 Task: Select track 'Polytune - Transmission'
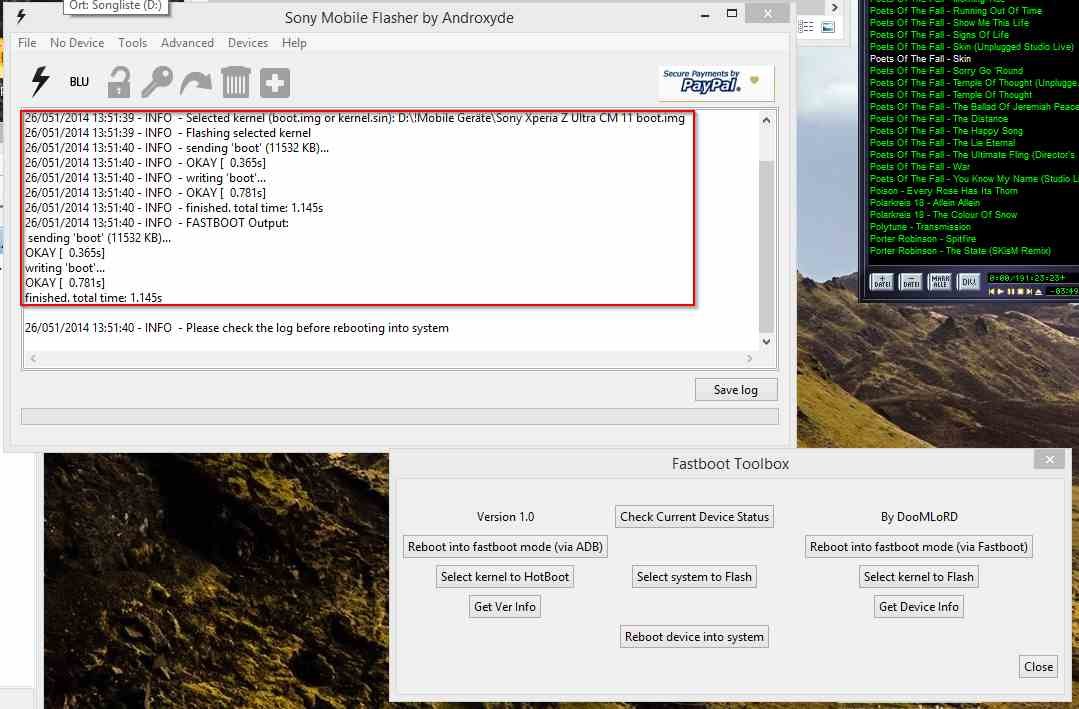click(920, 226)
